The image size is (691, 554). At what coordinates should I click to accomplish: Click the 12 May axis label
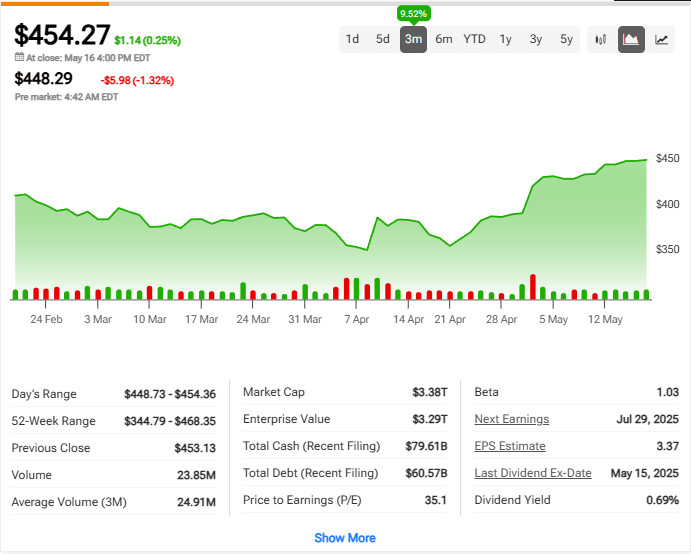[605, 319]
